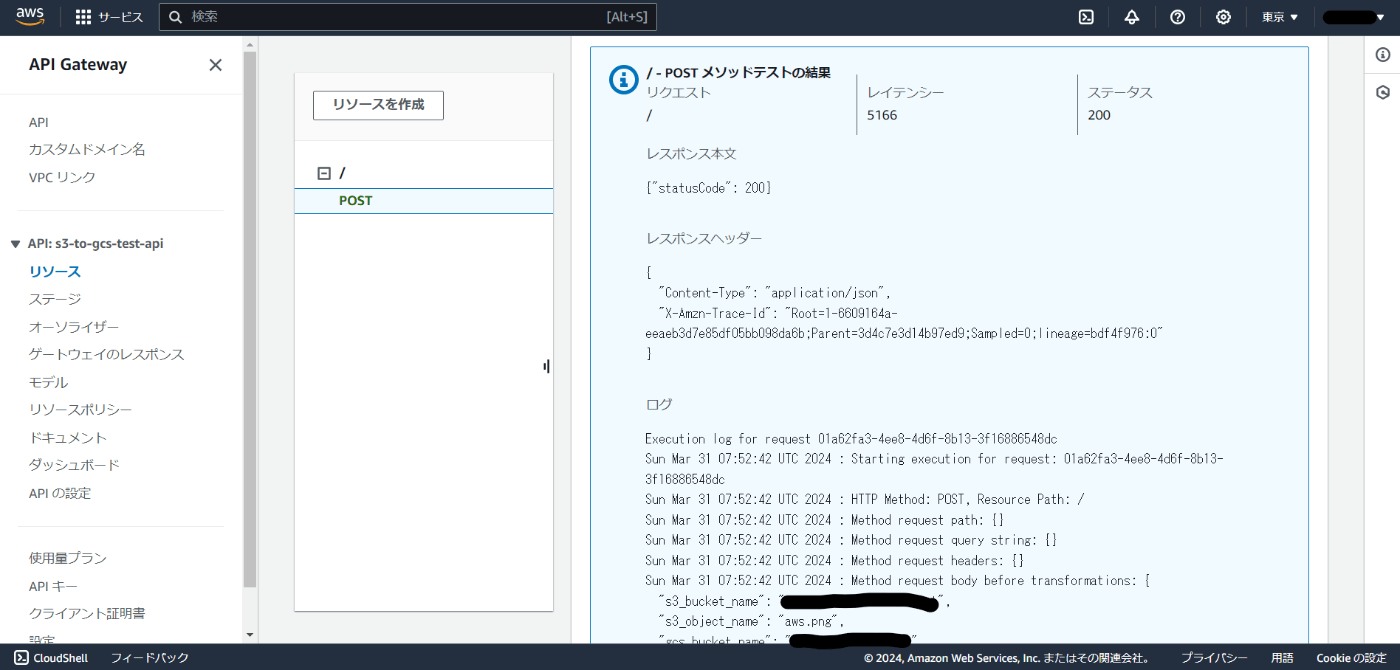Open リソースポリシー in sidebar navigation
The width and height of the screenshot is (1400, 670).
click(x=80, y=410)
